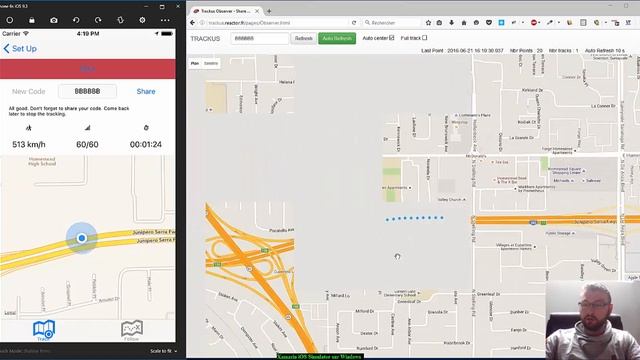The image size is (640, 360).
Task: Switch web map to Plan view
Action: (195, 63)
